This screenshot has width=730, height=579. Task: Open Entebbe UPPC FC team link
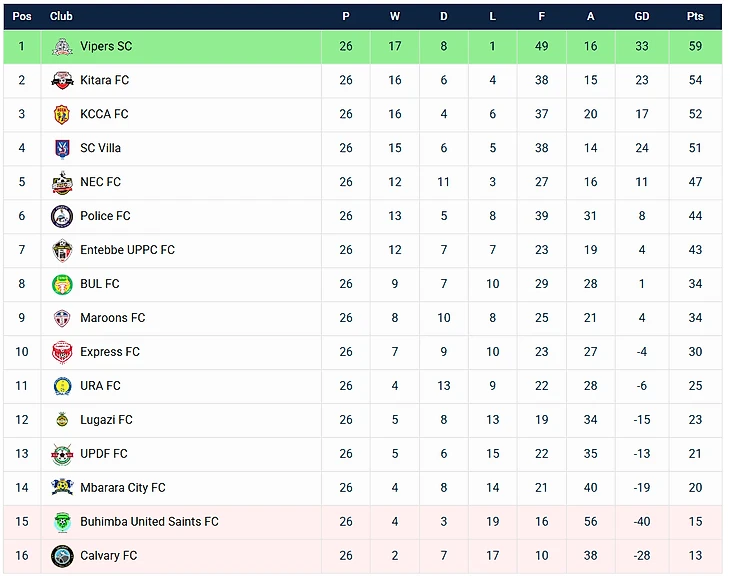click(128, 250)
